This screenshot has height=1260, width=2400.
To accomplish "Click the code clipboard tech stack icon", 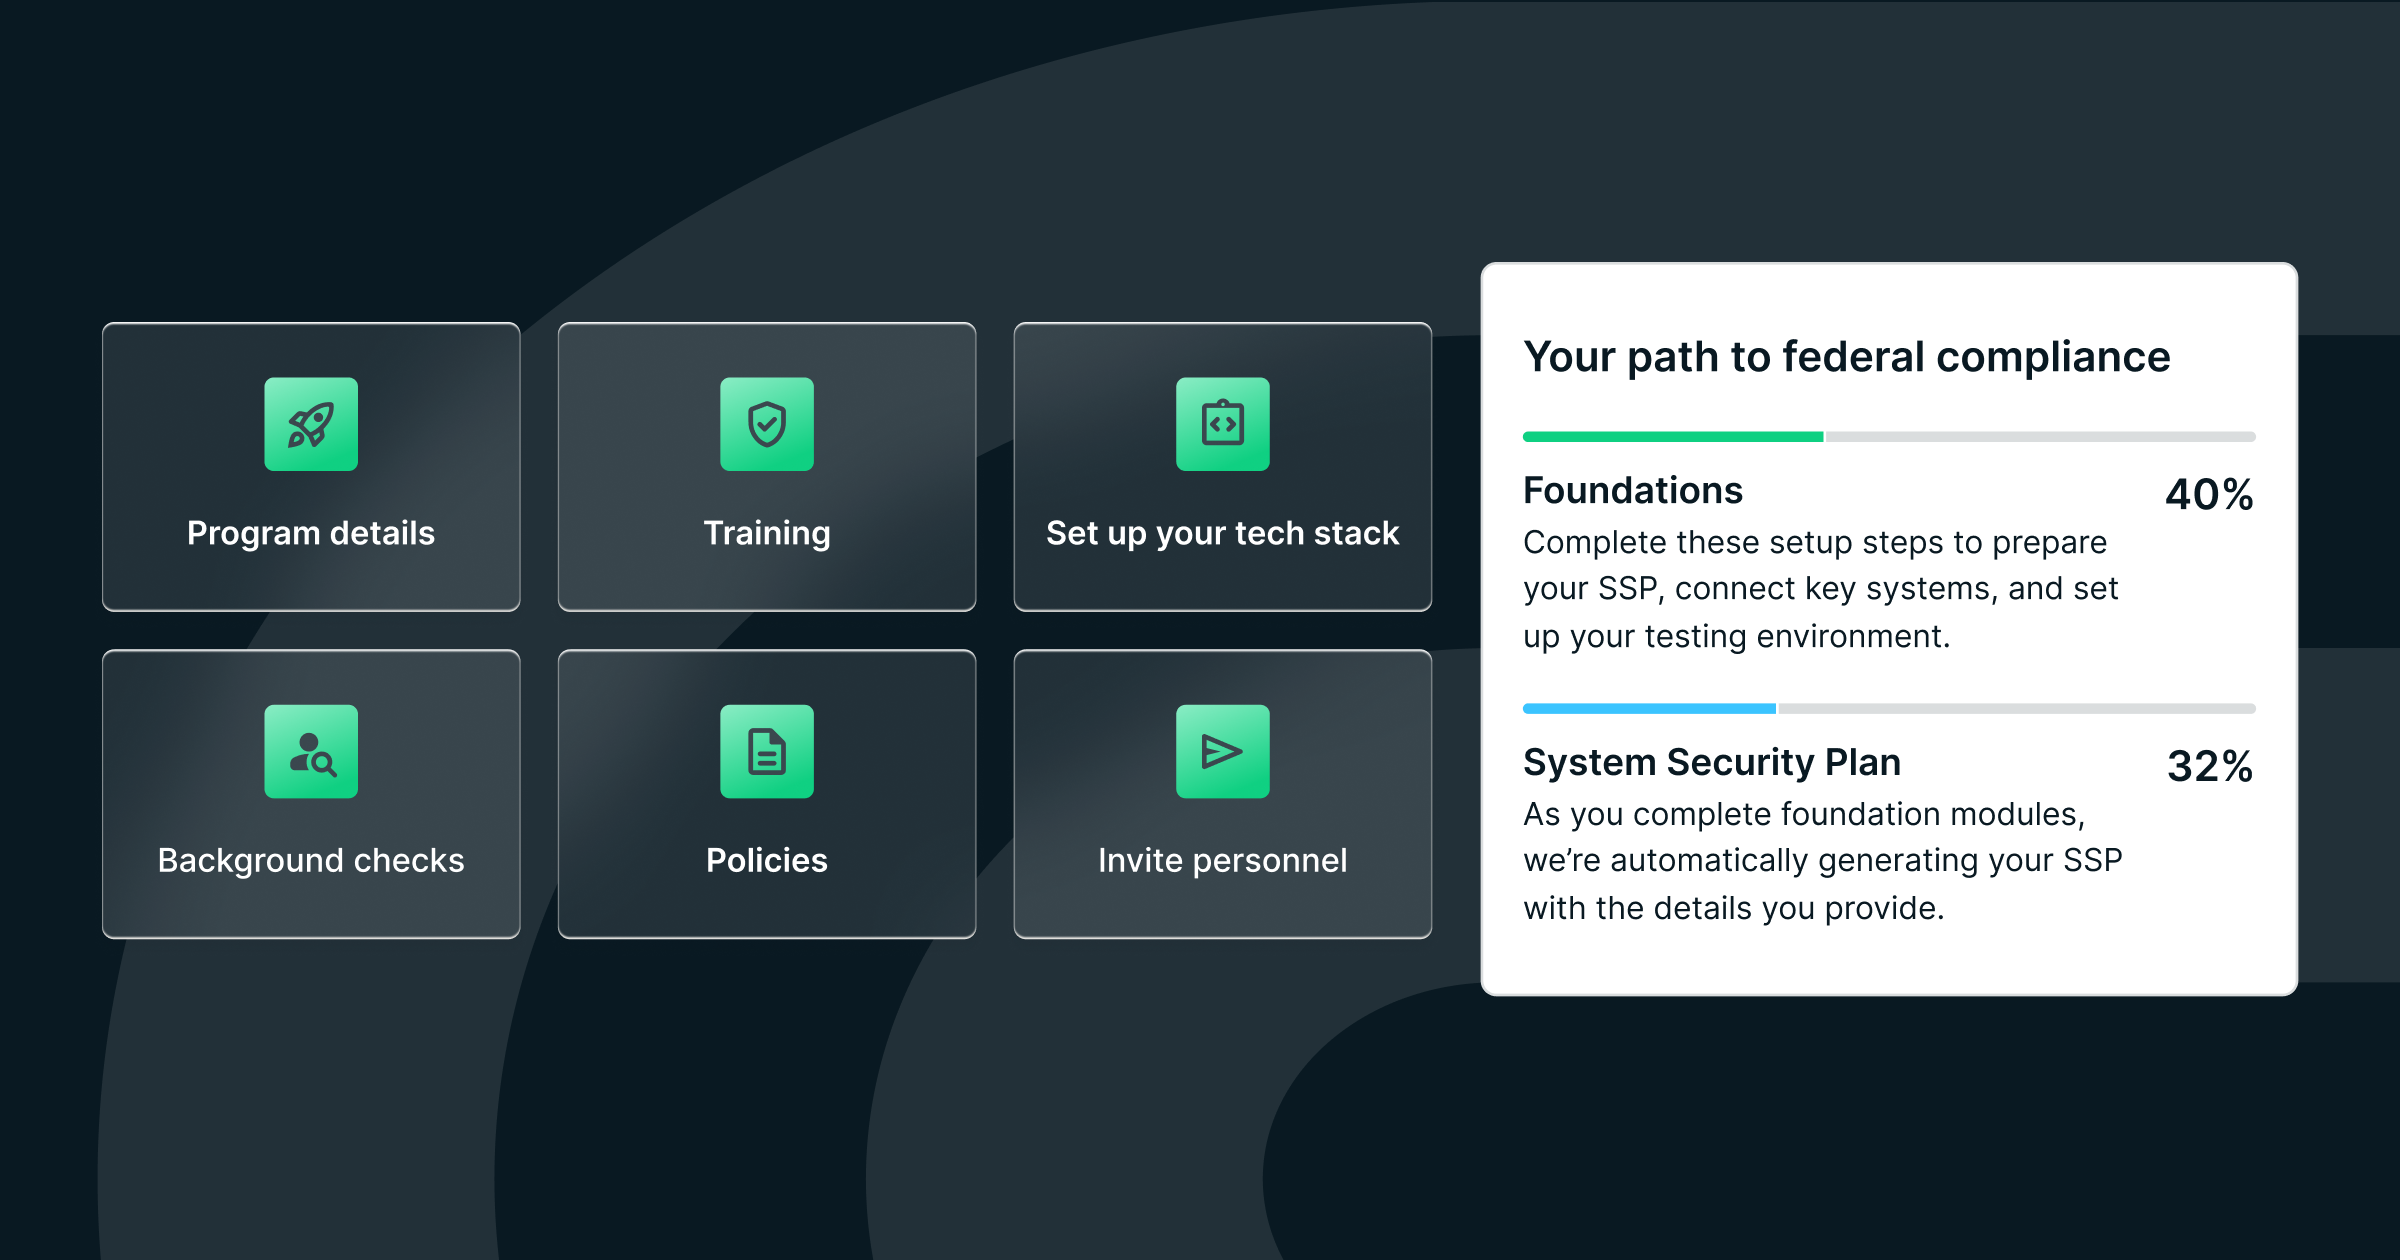I will 1223,424.
